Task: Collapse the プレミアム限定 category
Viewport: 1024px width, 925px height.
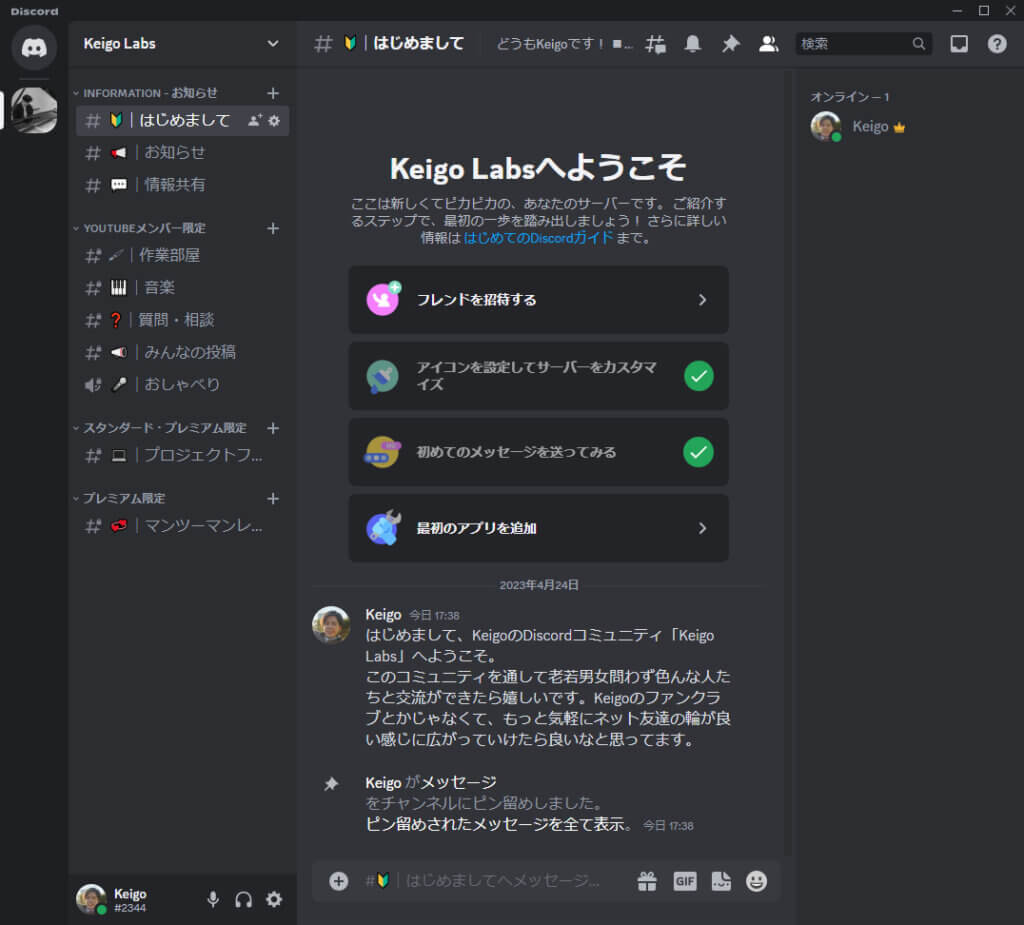Action: (x=119, y=498)
